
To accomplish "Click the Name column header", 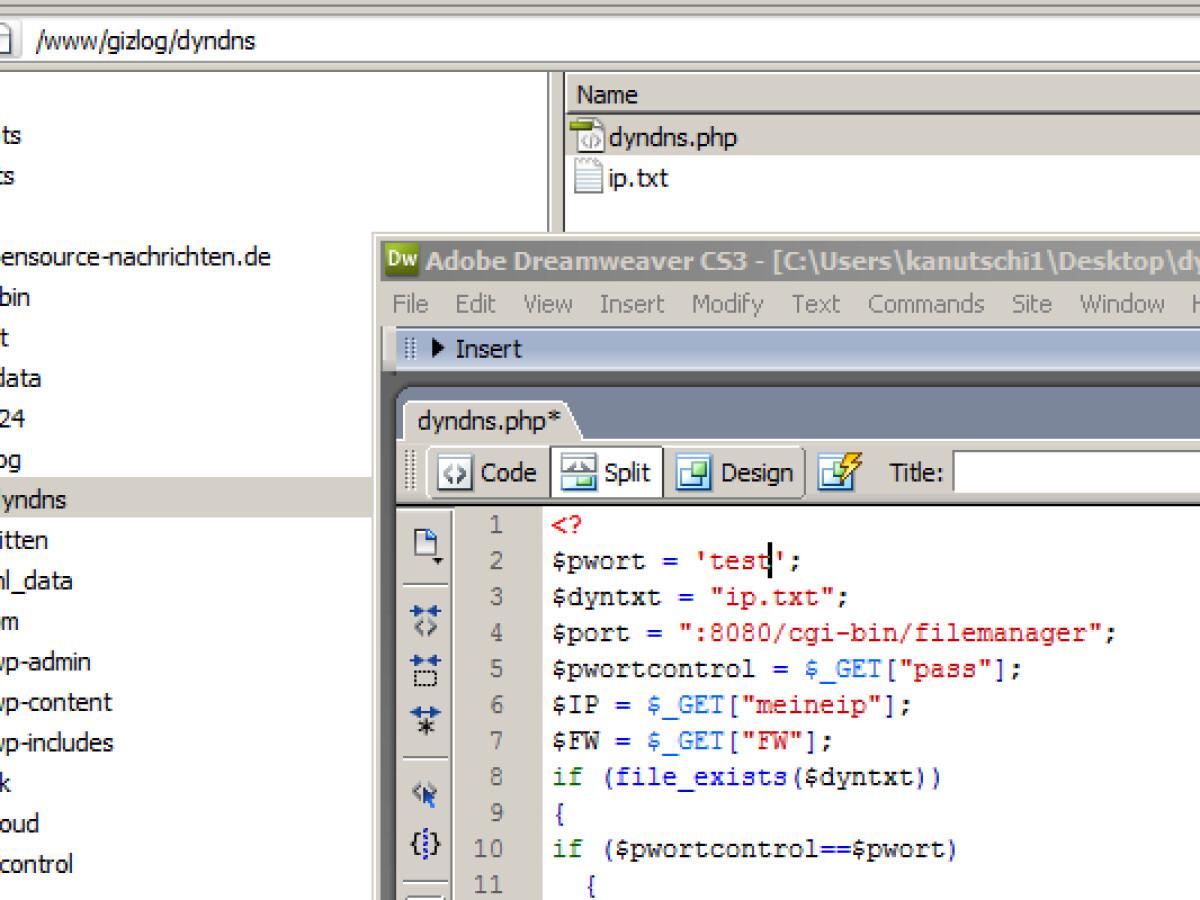I will point(607,95).
